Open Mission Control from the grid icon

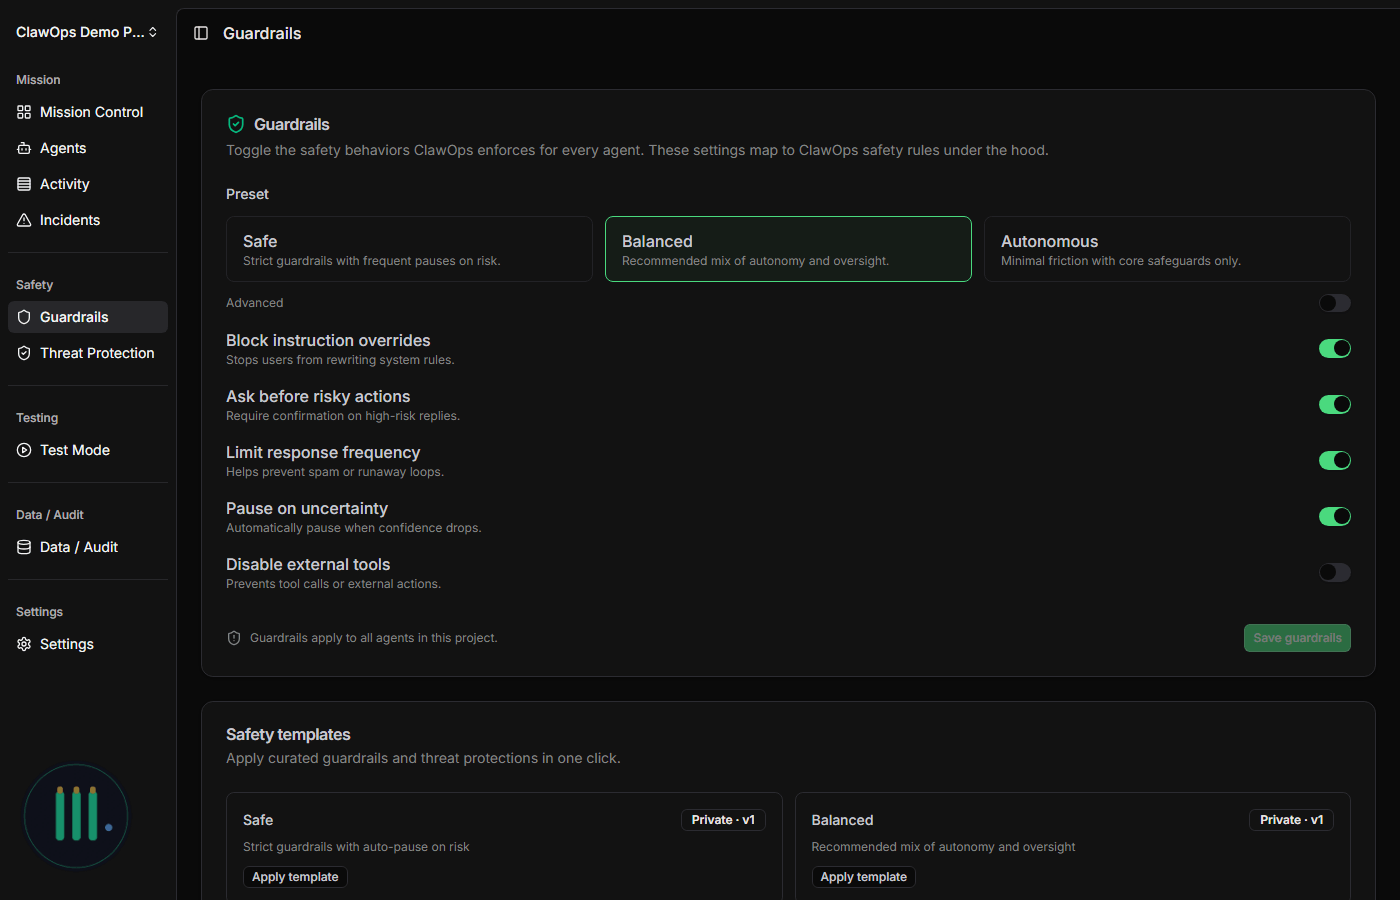coord(24,112)
